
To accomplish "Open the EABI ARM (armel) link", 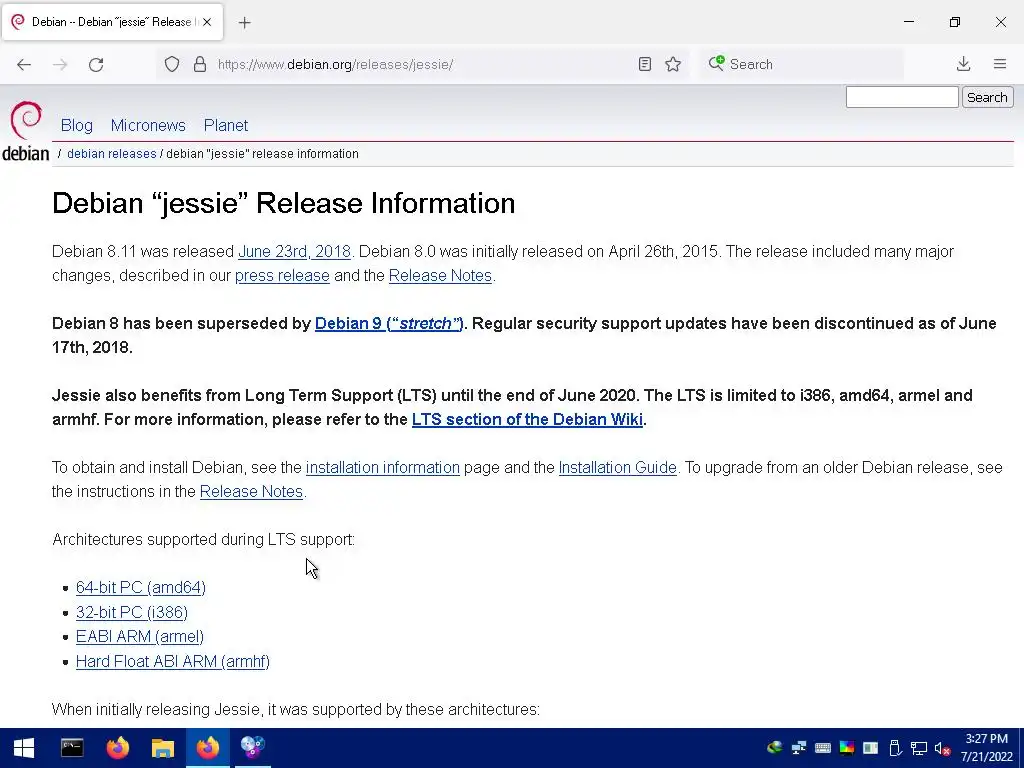I will click(x=140, y=637).
